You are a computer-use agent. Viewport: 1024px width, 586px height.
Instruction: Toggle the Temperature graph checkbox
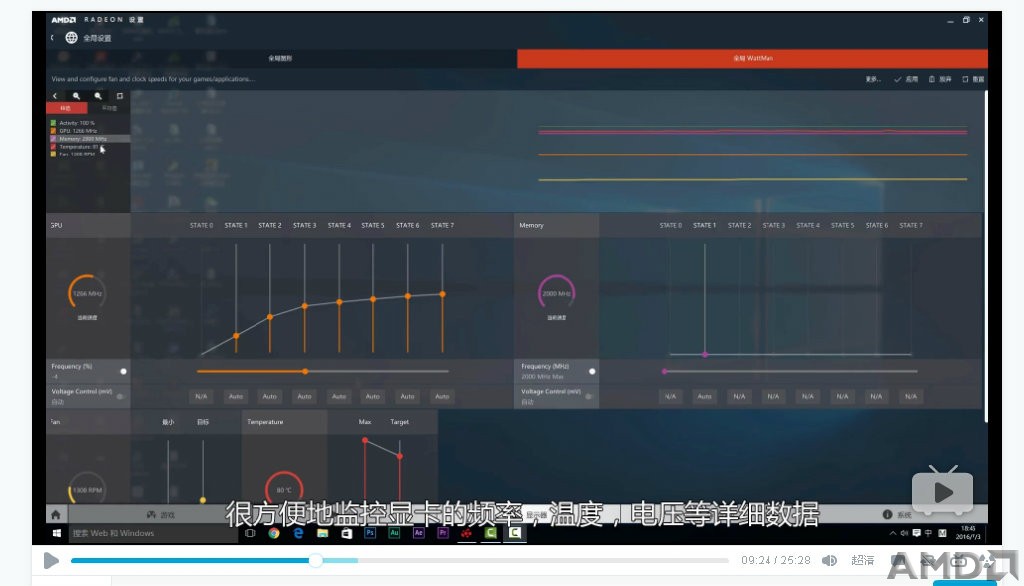click(x=53, y=146)
